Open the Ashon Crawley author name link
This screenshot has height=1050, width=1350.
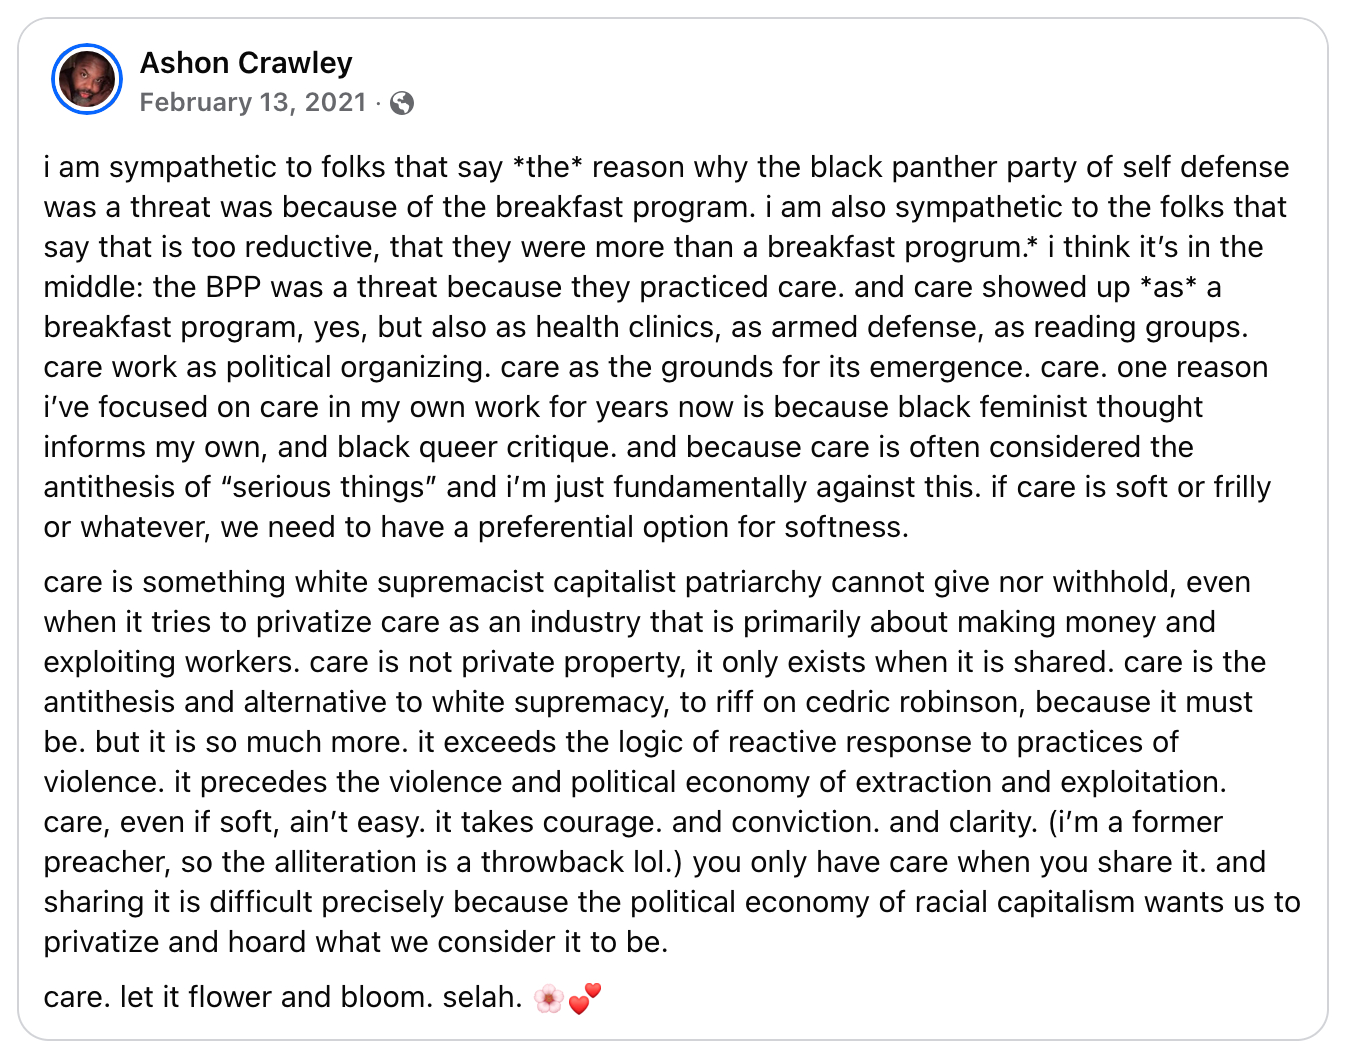[246, 63]
